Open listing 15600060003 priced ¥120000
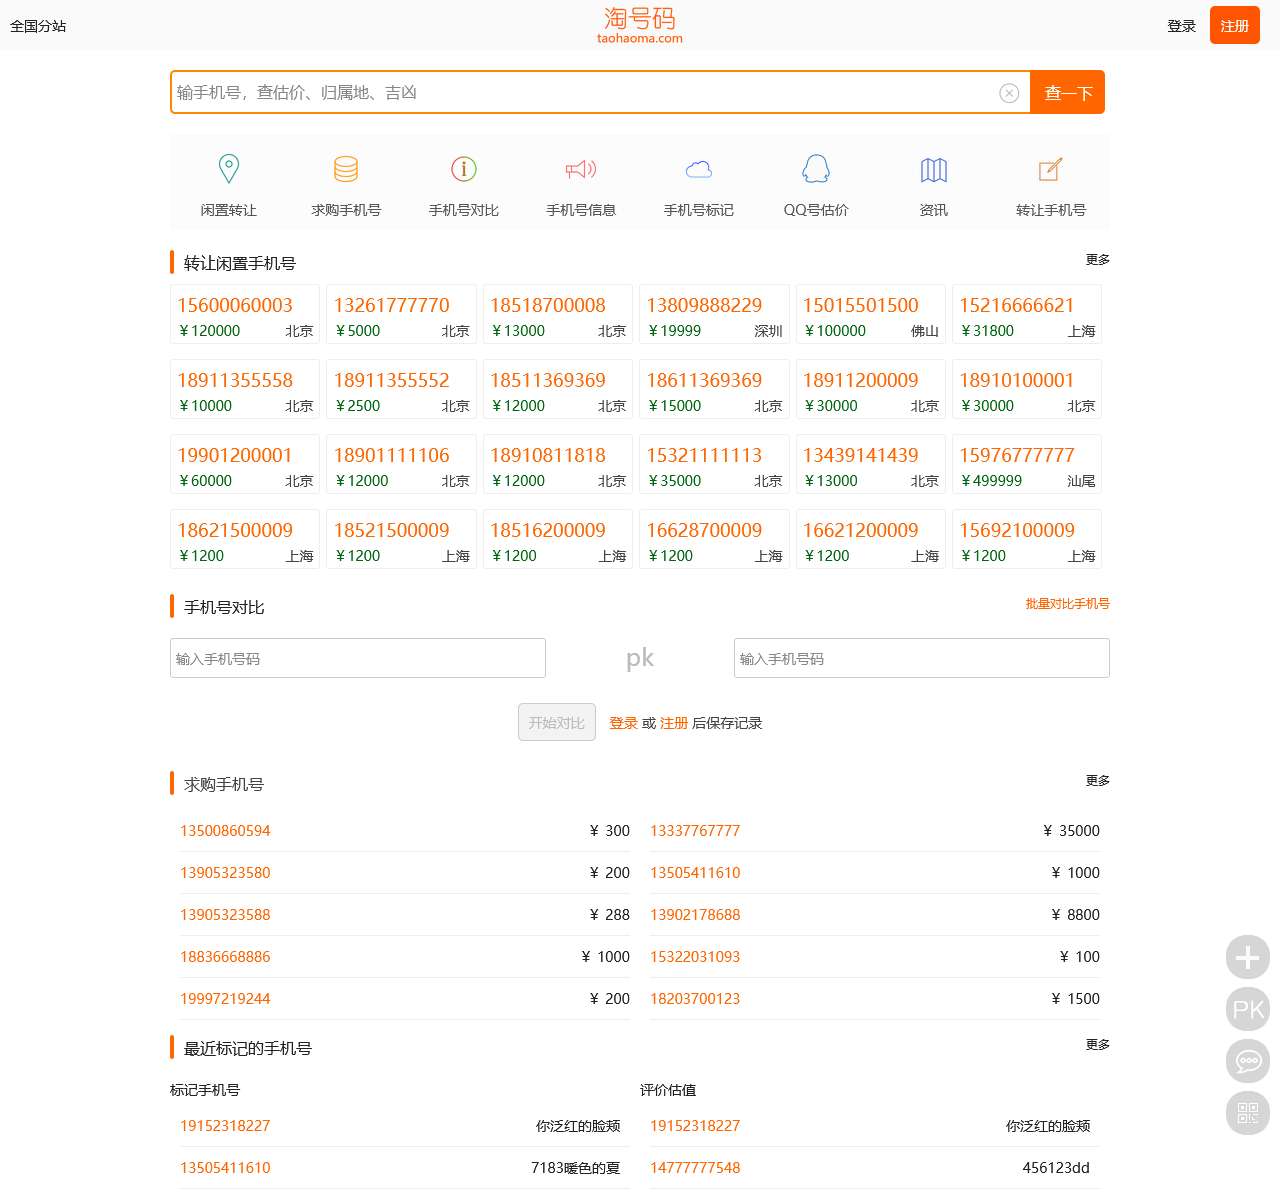Viewport: 1280px width, 1195px height. (245, 315)
